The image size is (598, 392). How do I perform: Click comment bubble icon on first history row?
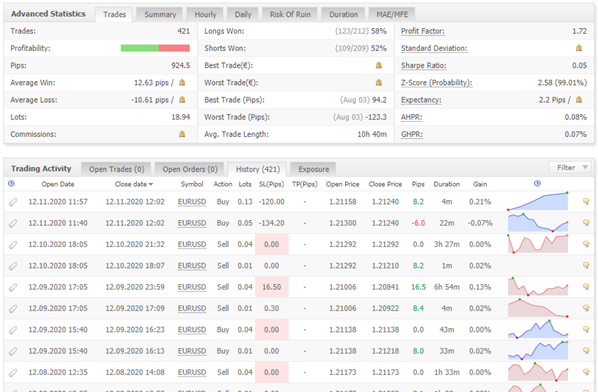click(586, 201)
